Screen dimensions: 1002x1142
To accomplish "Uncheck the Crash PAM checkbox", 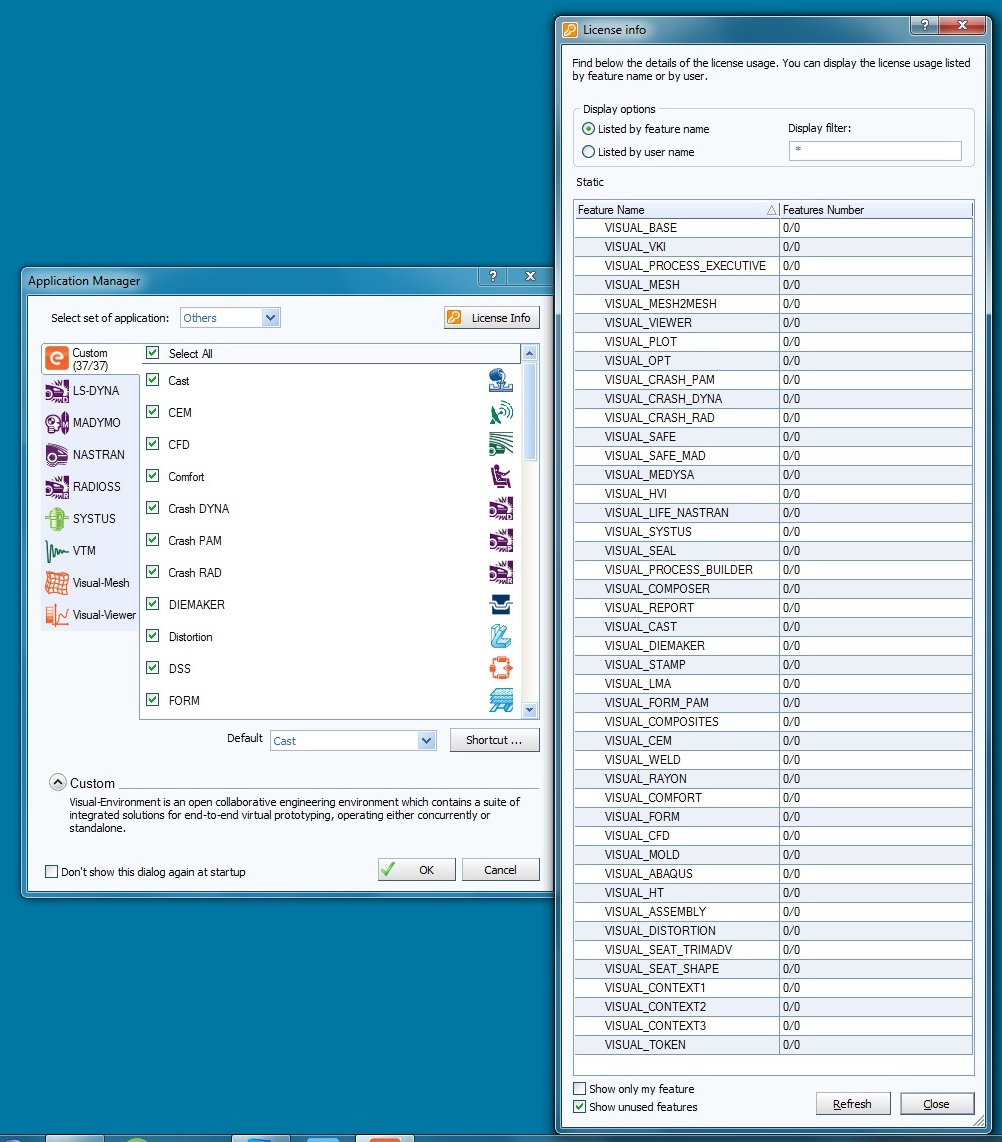I will 152,540.
